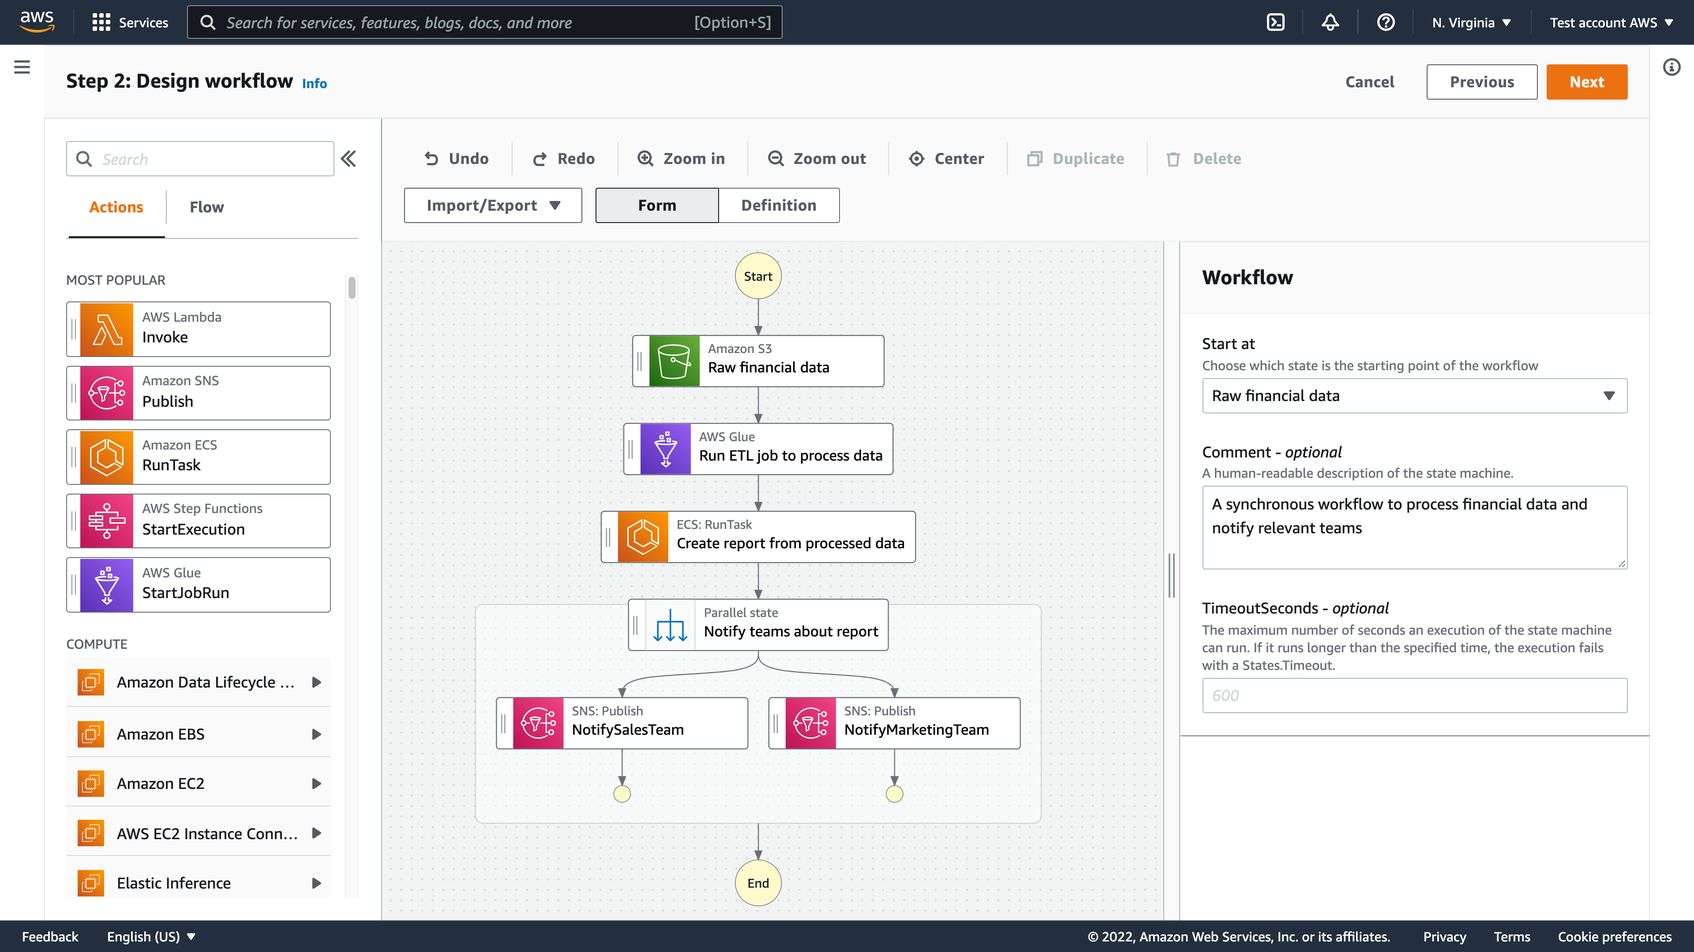Zoom in on the workflow canvas
This screenshot has height=952, width=1694.
tap(681, 158)
